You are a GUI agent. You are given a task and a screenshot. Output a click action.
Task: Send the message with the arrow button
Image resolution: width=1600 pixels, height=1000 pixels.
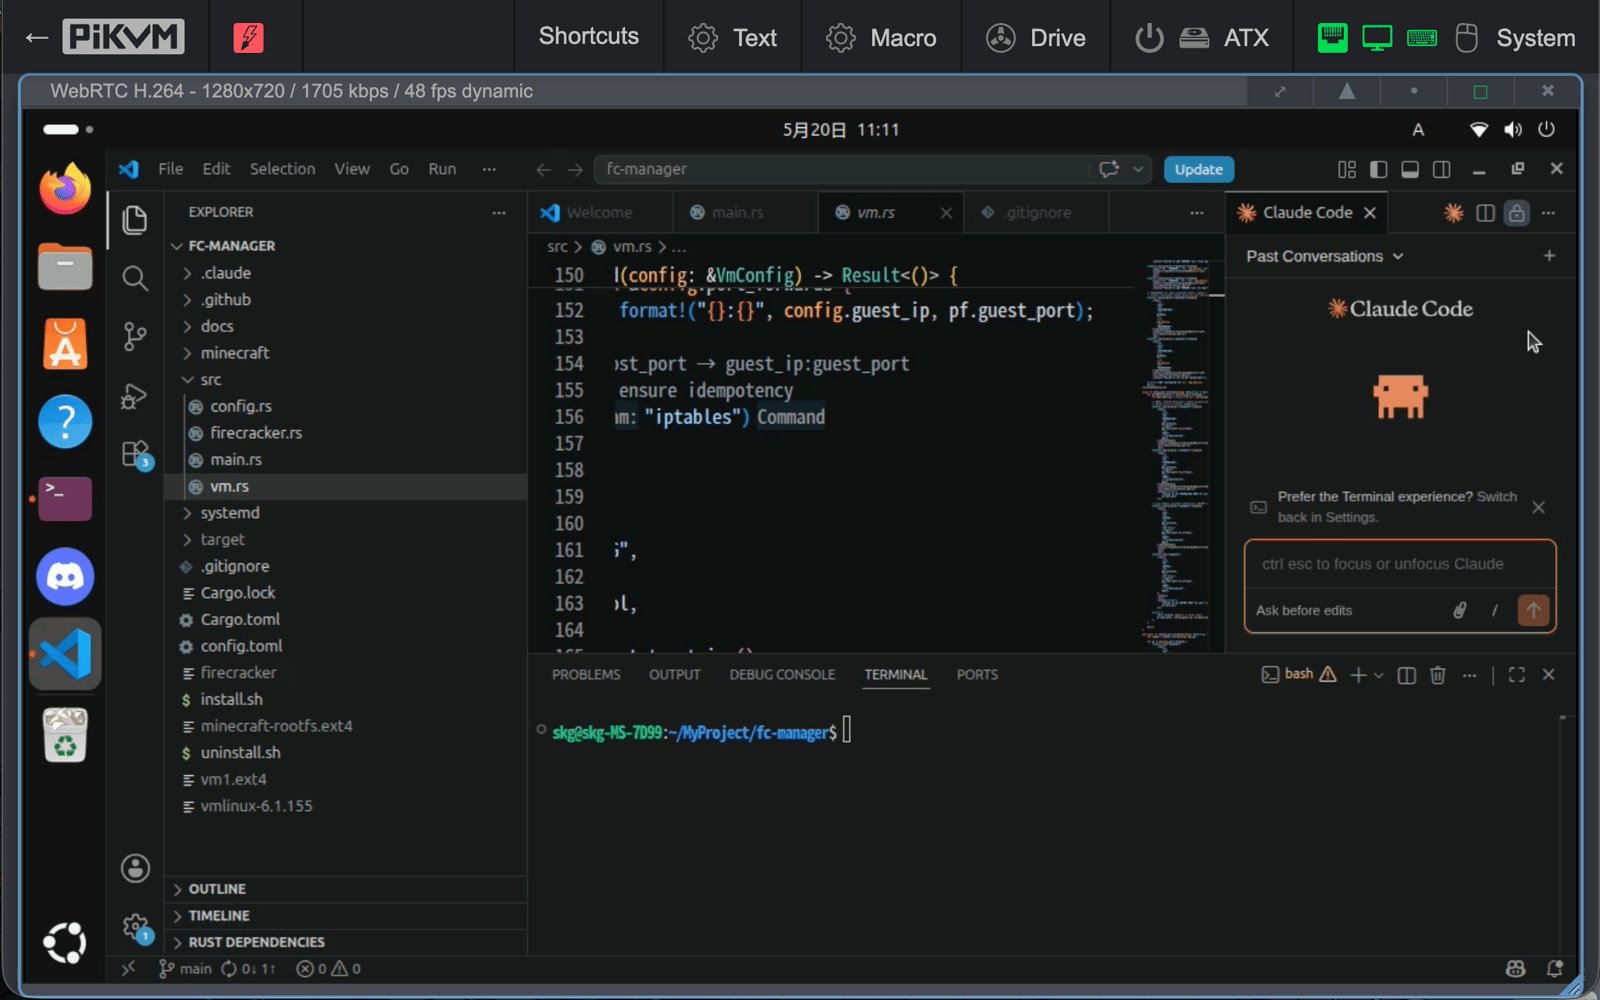coord(1533,610)
